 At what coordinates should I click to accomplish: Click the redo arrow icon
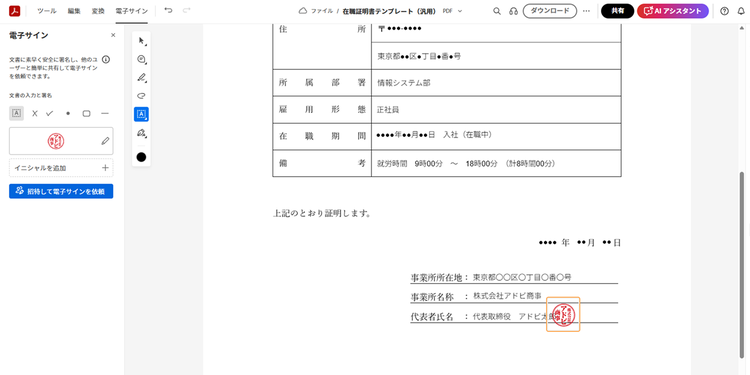tap(187, 11)
